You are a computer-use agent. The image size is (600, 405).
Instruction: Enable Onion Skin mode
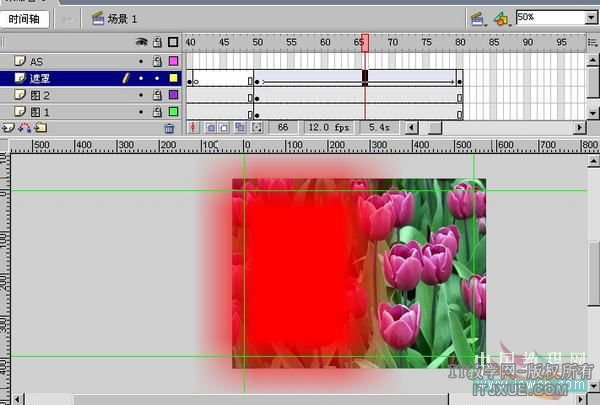click(x=210, y=128)
